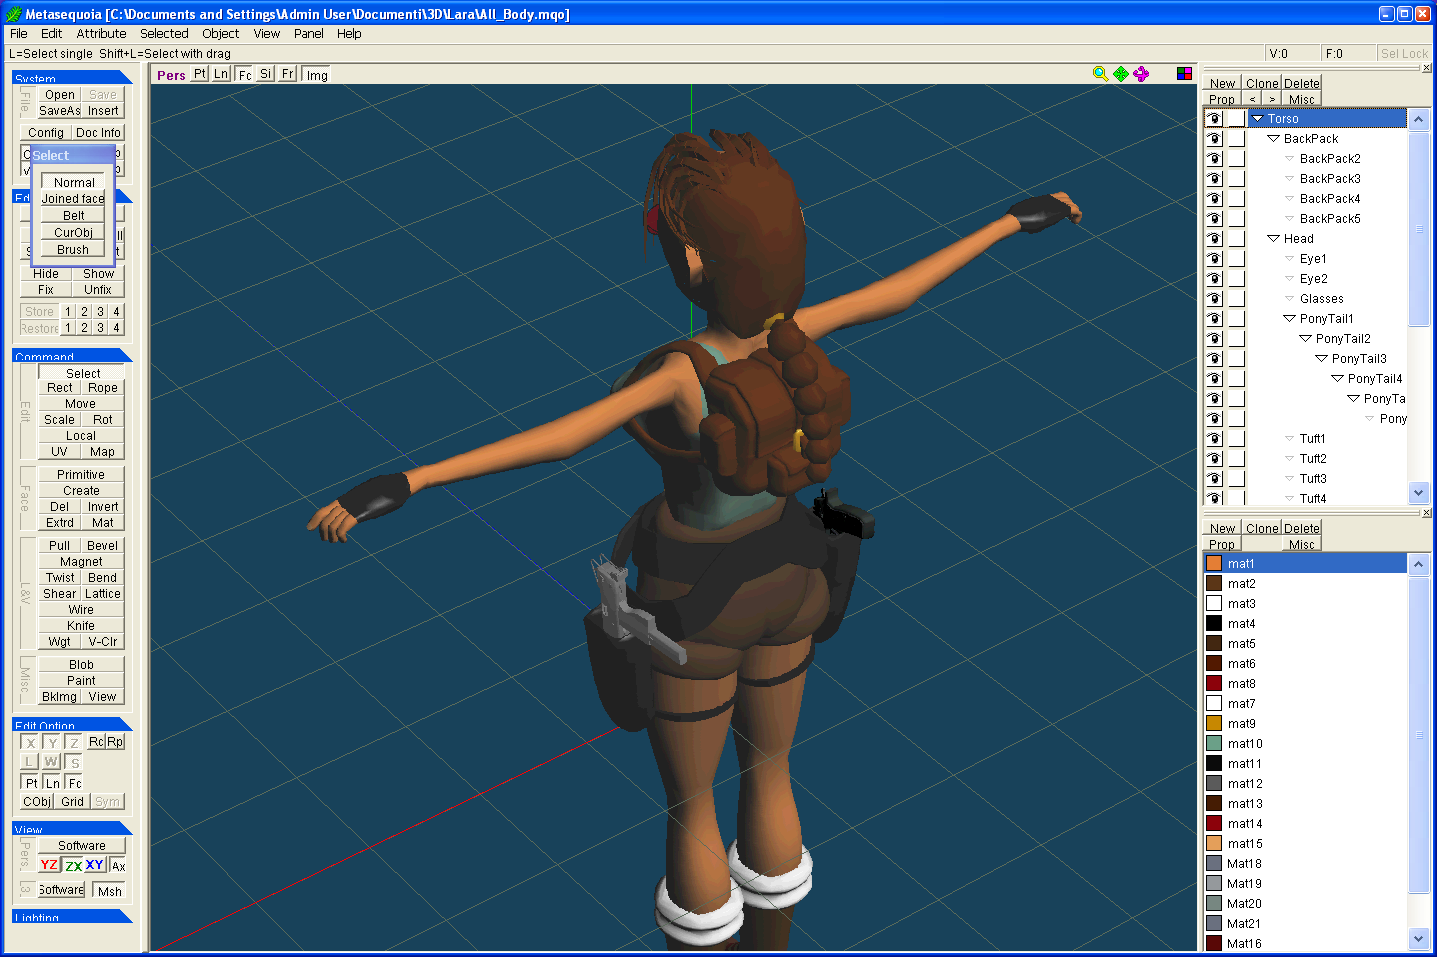The height and width of the screenshot is (957, 1437).
Task: Toggle lock box for PonyTail1 object
Action: click(x=1236, y=319)
